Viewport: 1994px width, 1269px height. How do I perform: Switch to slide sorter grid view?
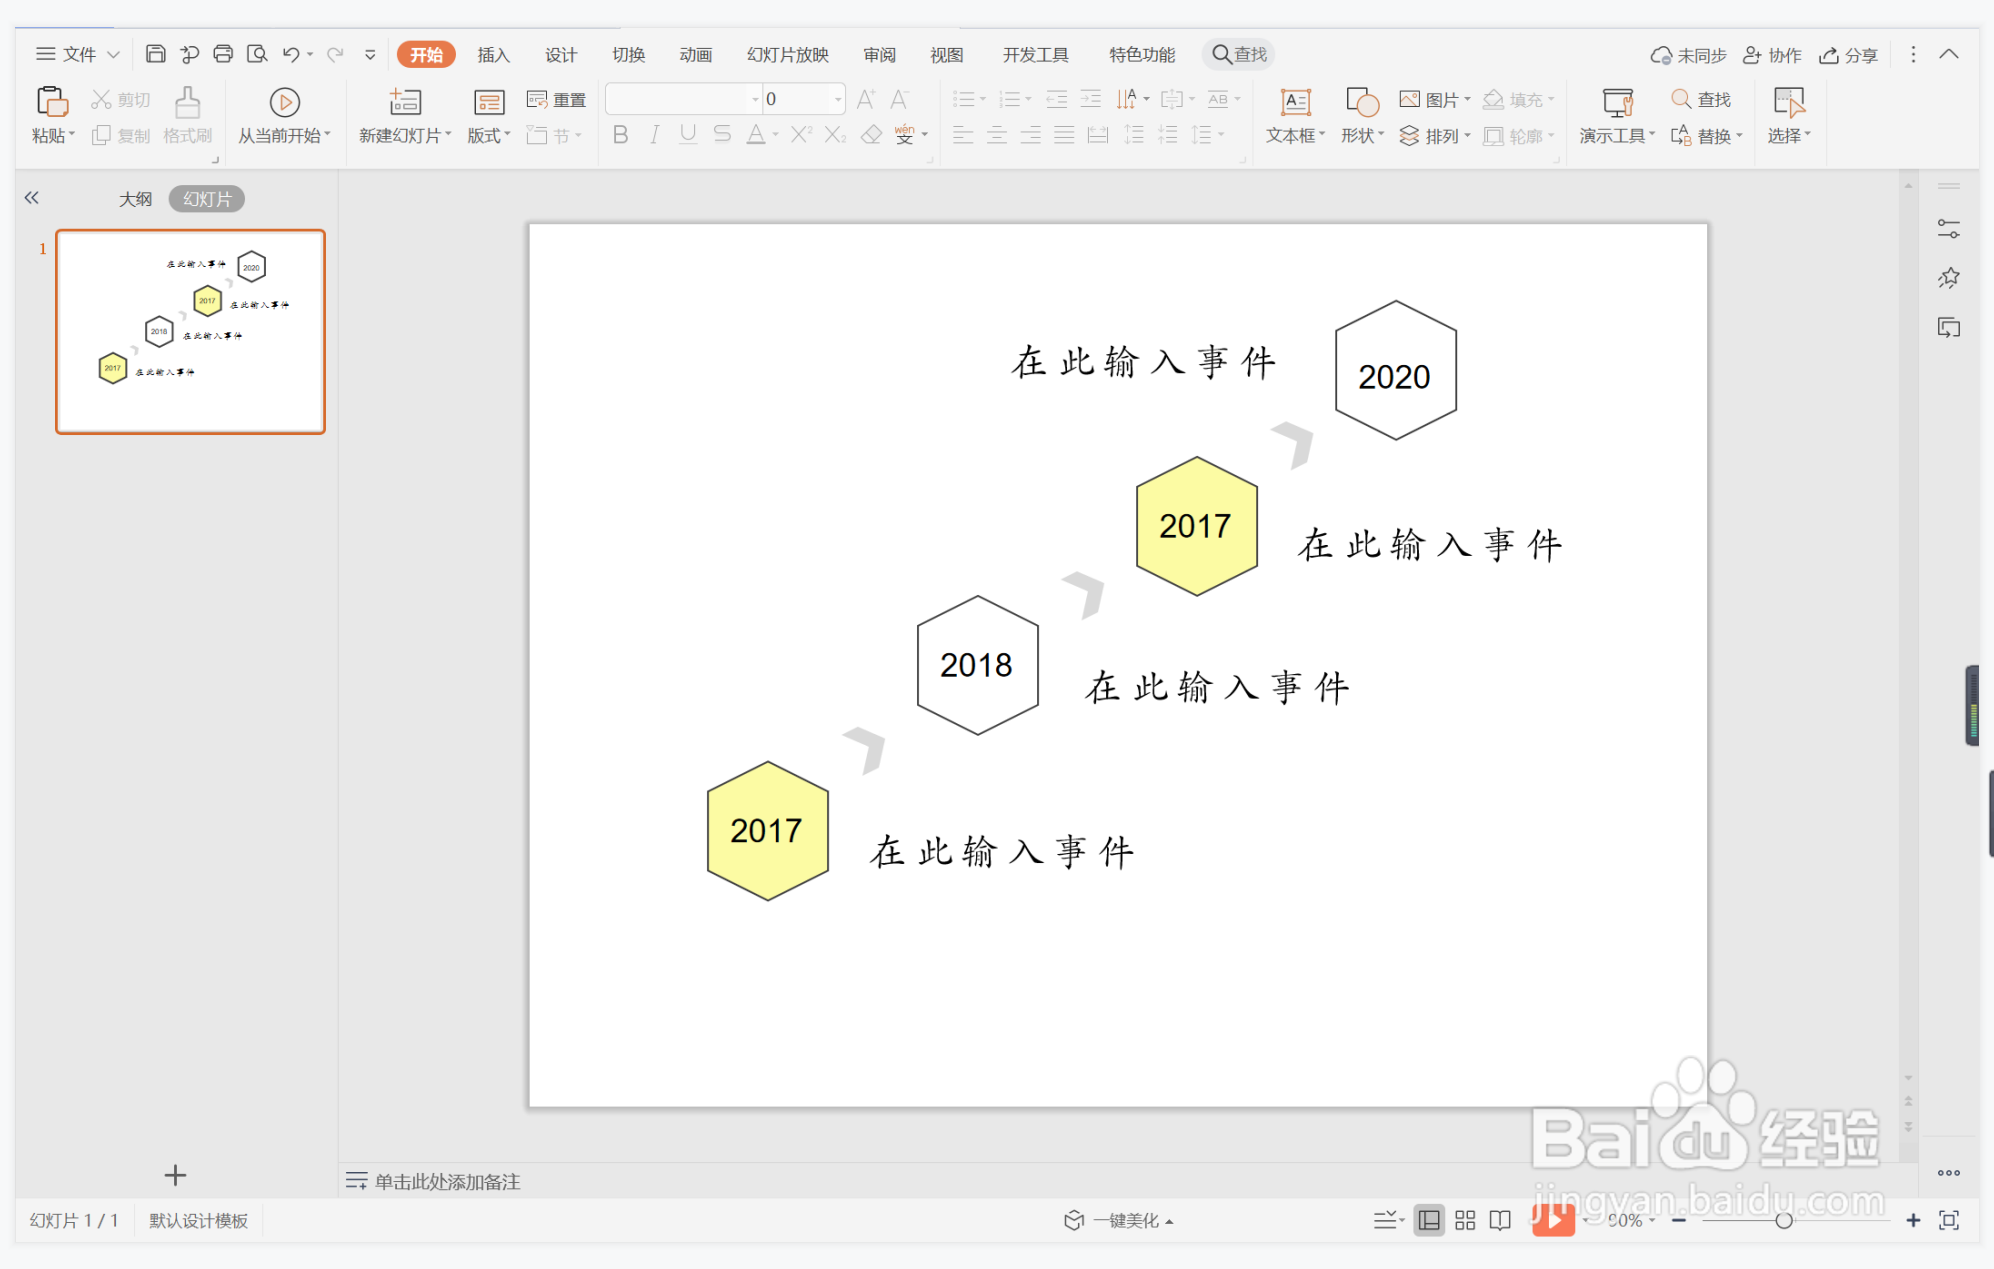tap(1465, 1220)
